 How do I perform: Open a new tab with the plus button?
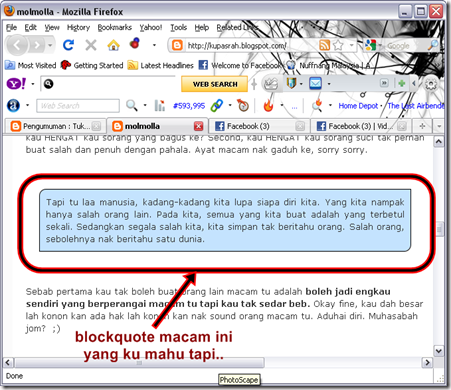pos(422,126)
